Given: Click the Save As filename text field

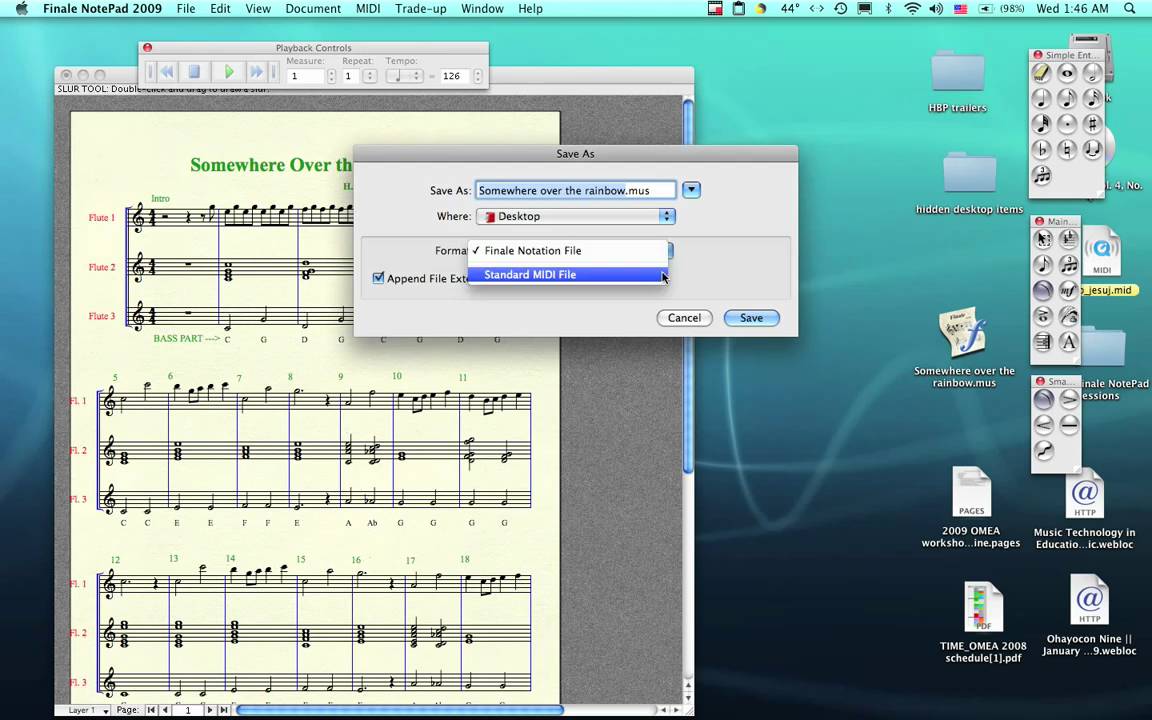Looking at the screenshot, I should [575, 190].
